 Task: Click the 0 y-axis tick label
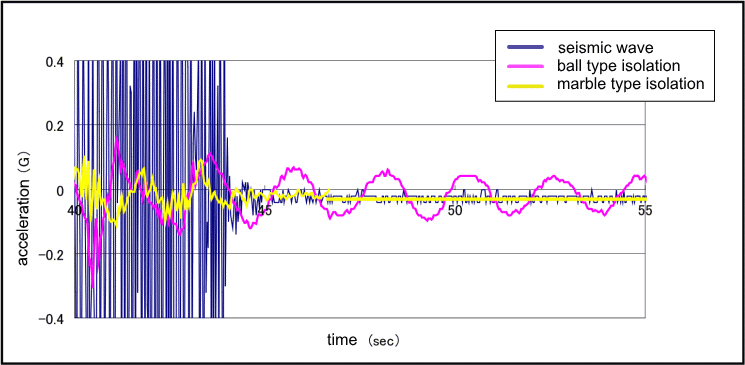tap(61, 192)
